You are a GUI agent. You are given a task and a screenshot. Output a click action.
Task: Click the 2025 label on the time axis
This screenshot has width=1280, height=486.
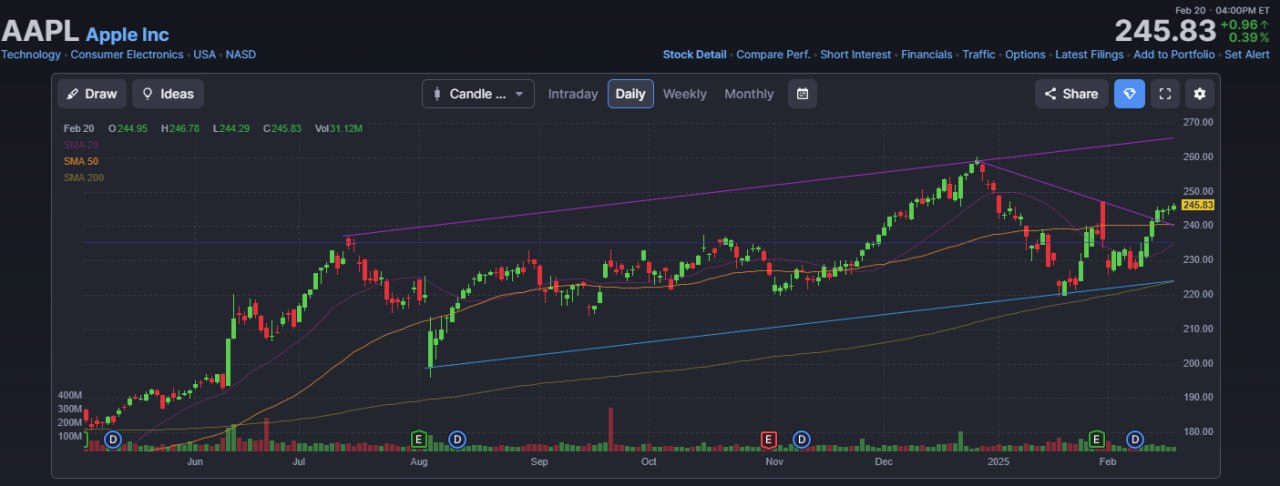1000,463
